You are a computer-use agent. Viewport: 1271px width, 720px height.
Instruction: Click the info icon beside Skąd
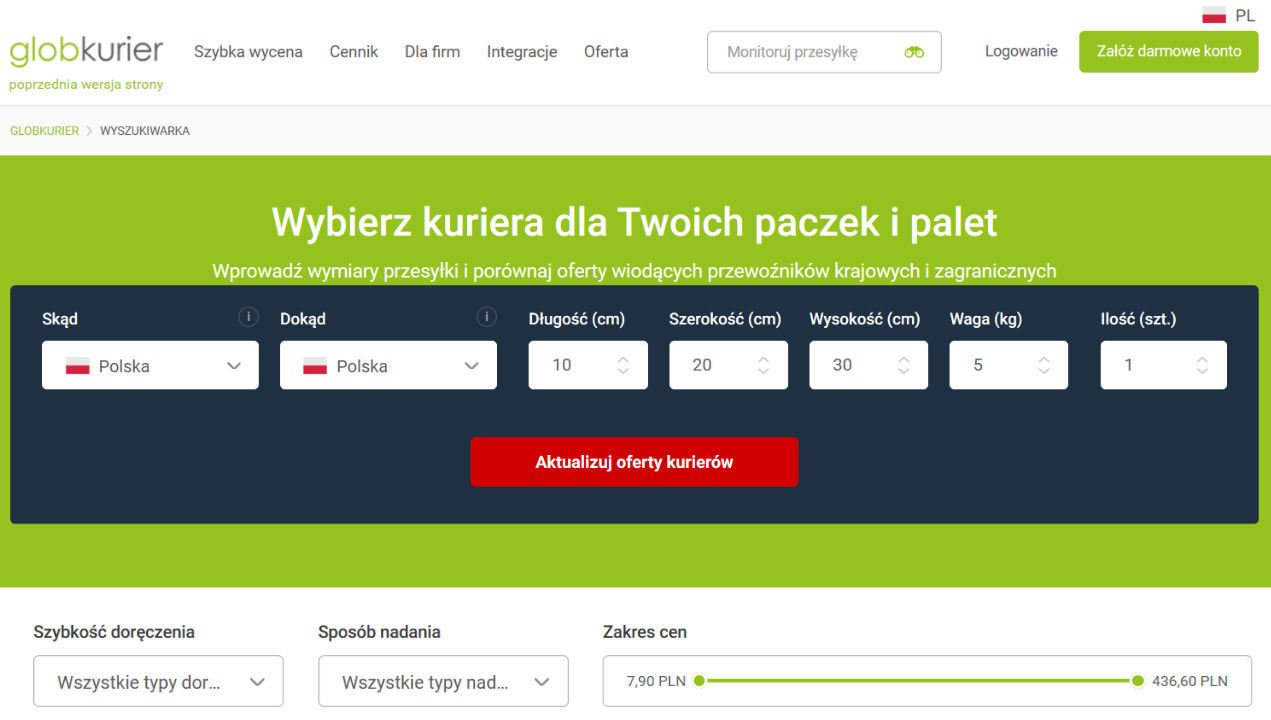(x=248, y=317)
